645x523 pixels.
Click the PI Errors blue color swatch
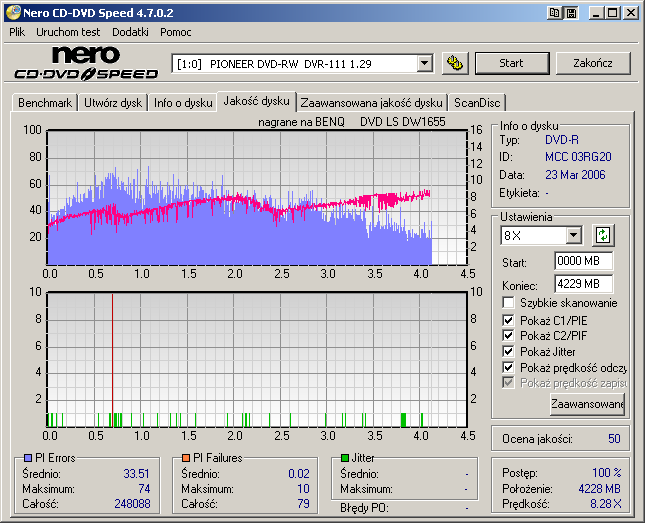pyautogui.click(x=28, y=458)
